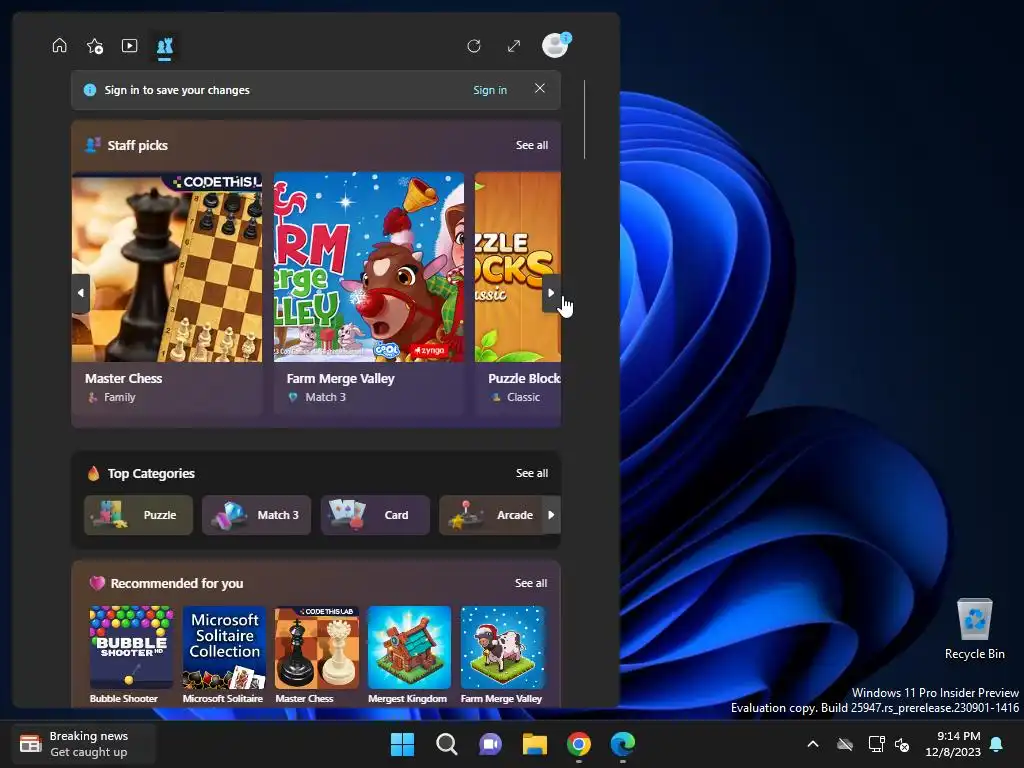
Task: Show hidden system tray icons
Action: [x=813, y=744]
